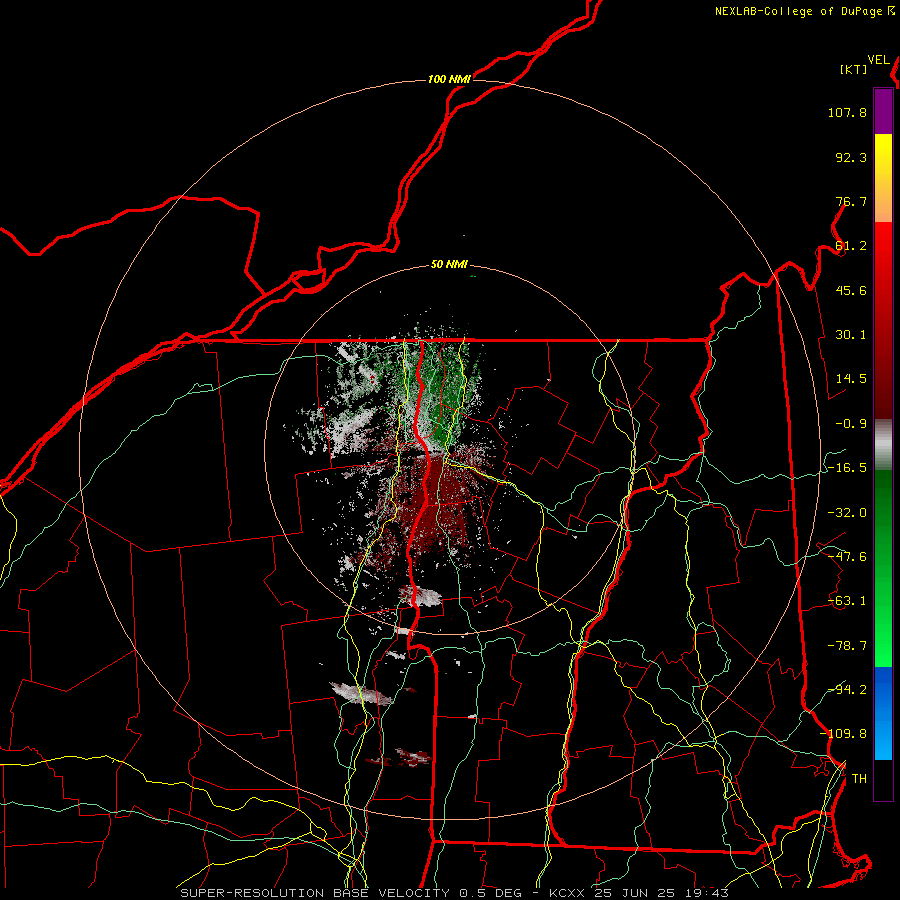This screenshot has width=900, height=900.
Task: Click the purple segment of the velocity color bar
Action: 883,112
